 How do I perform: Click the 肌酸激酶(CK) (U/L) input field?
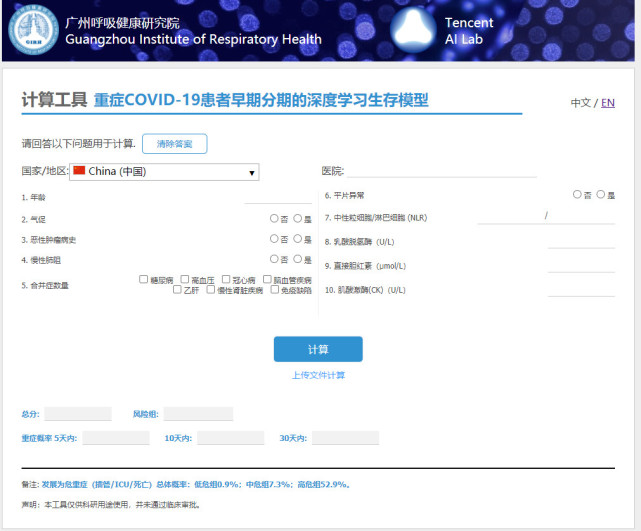pyautogui.click(x=581, y=290)
